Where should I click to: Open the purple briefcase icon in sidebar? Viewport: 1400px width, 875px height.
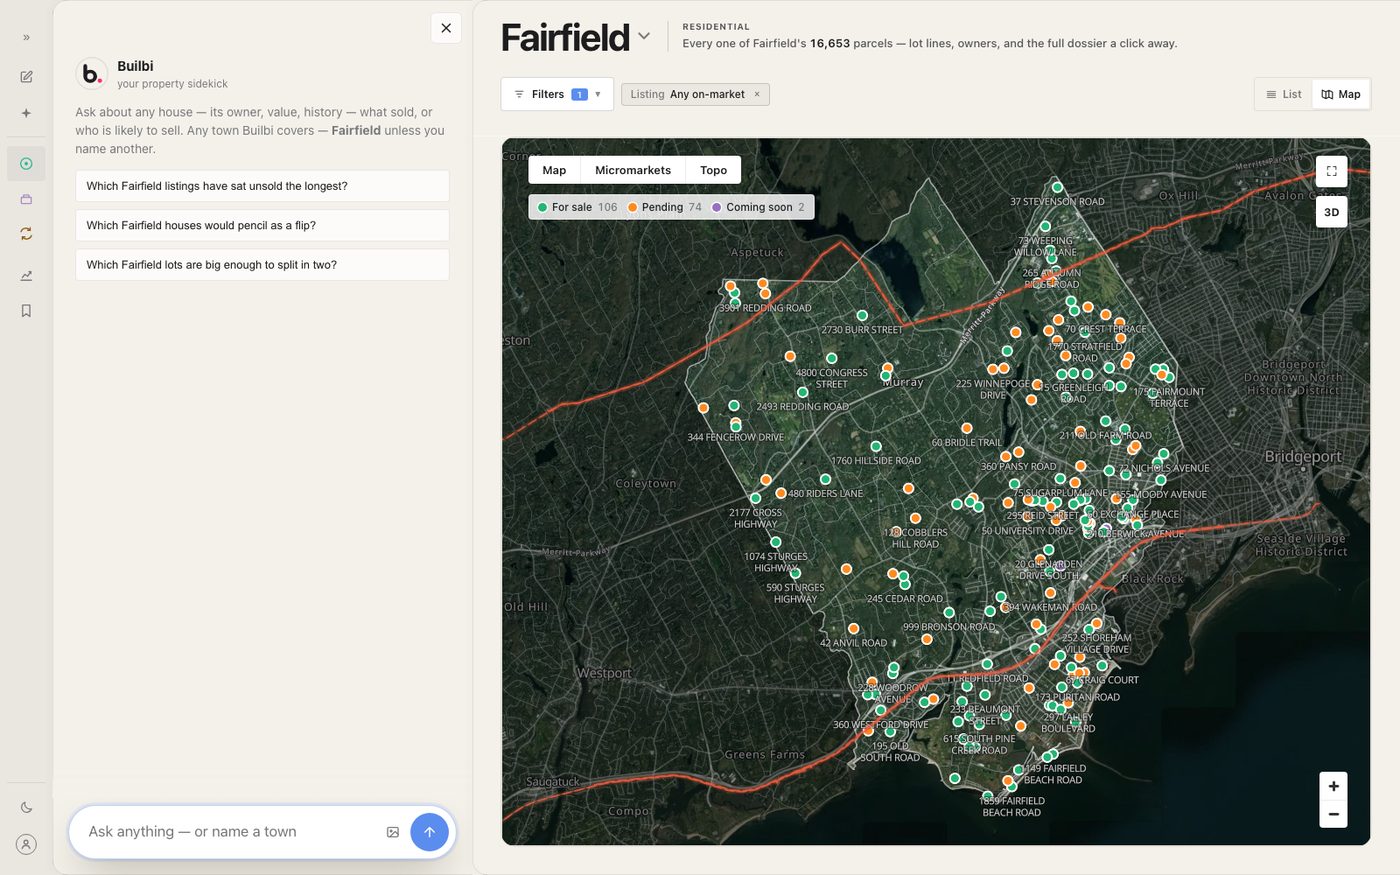click(x=26, y=199)
